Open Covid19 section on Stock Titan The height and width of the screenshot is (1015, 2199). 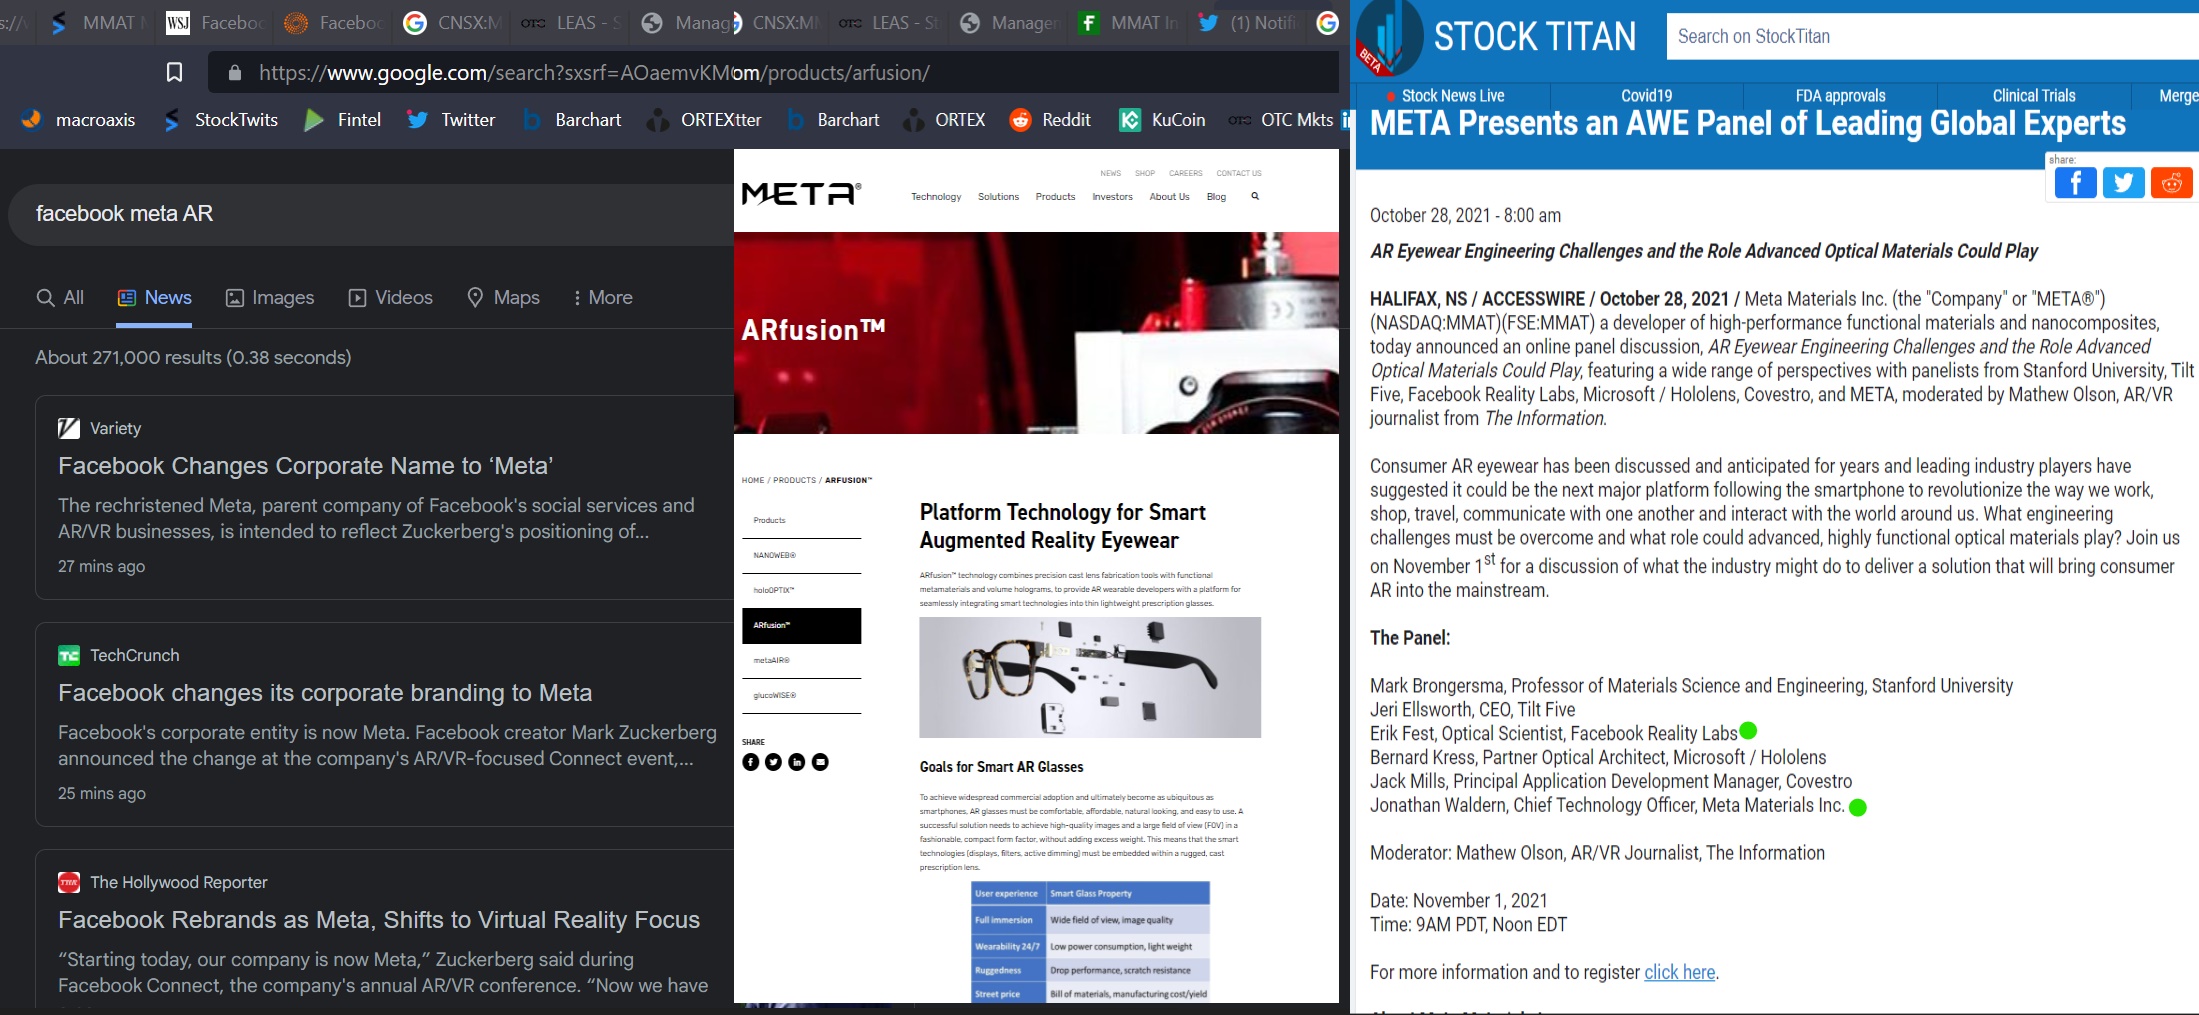click(x=1646, y=96)
